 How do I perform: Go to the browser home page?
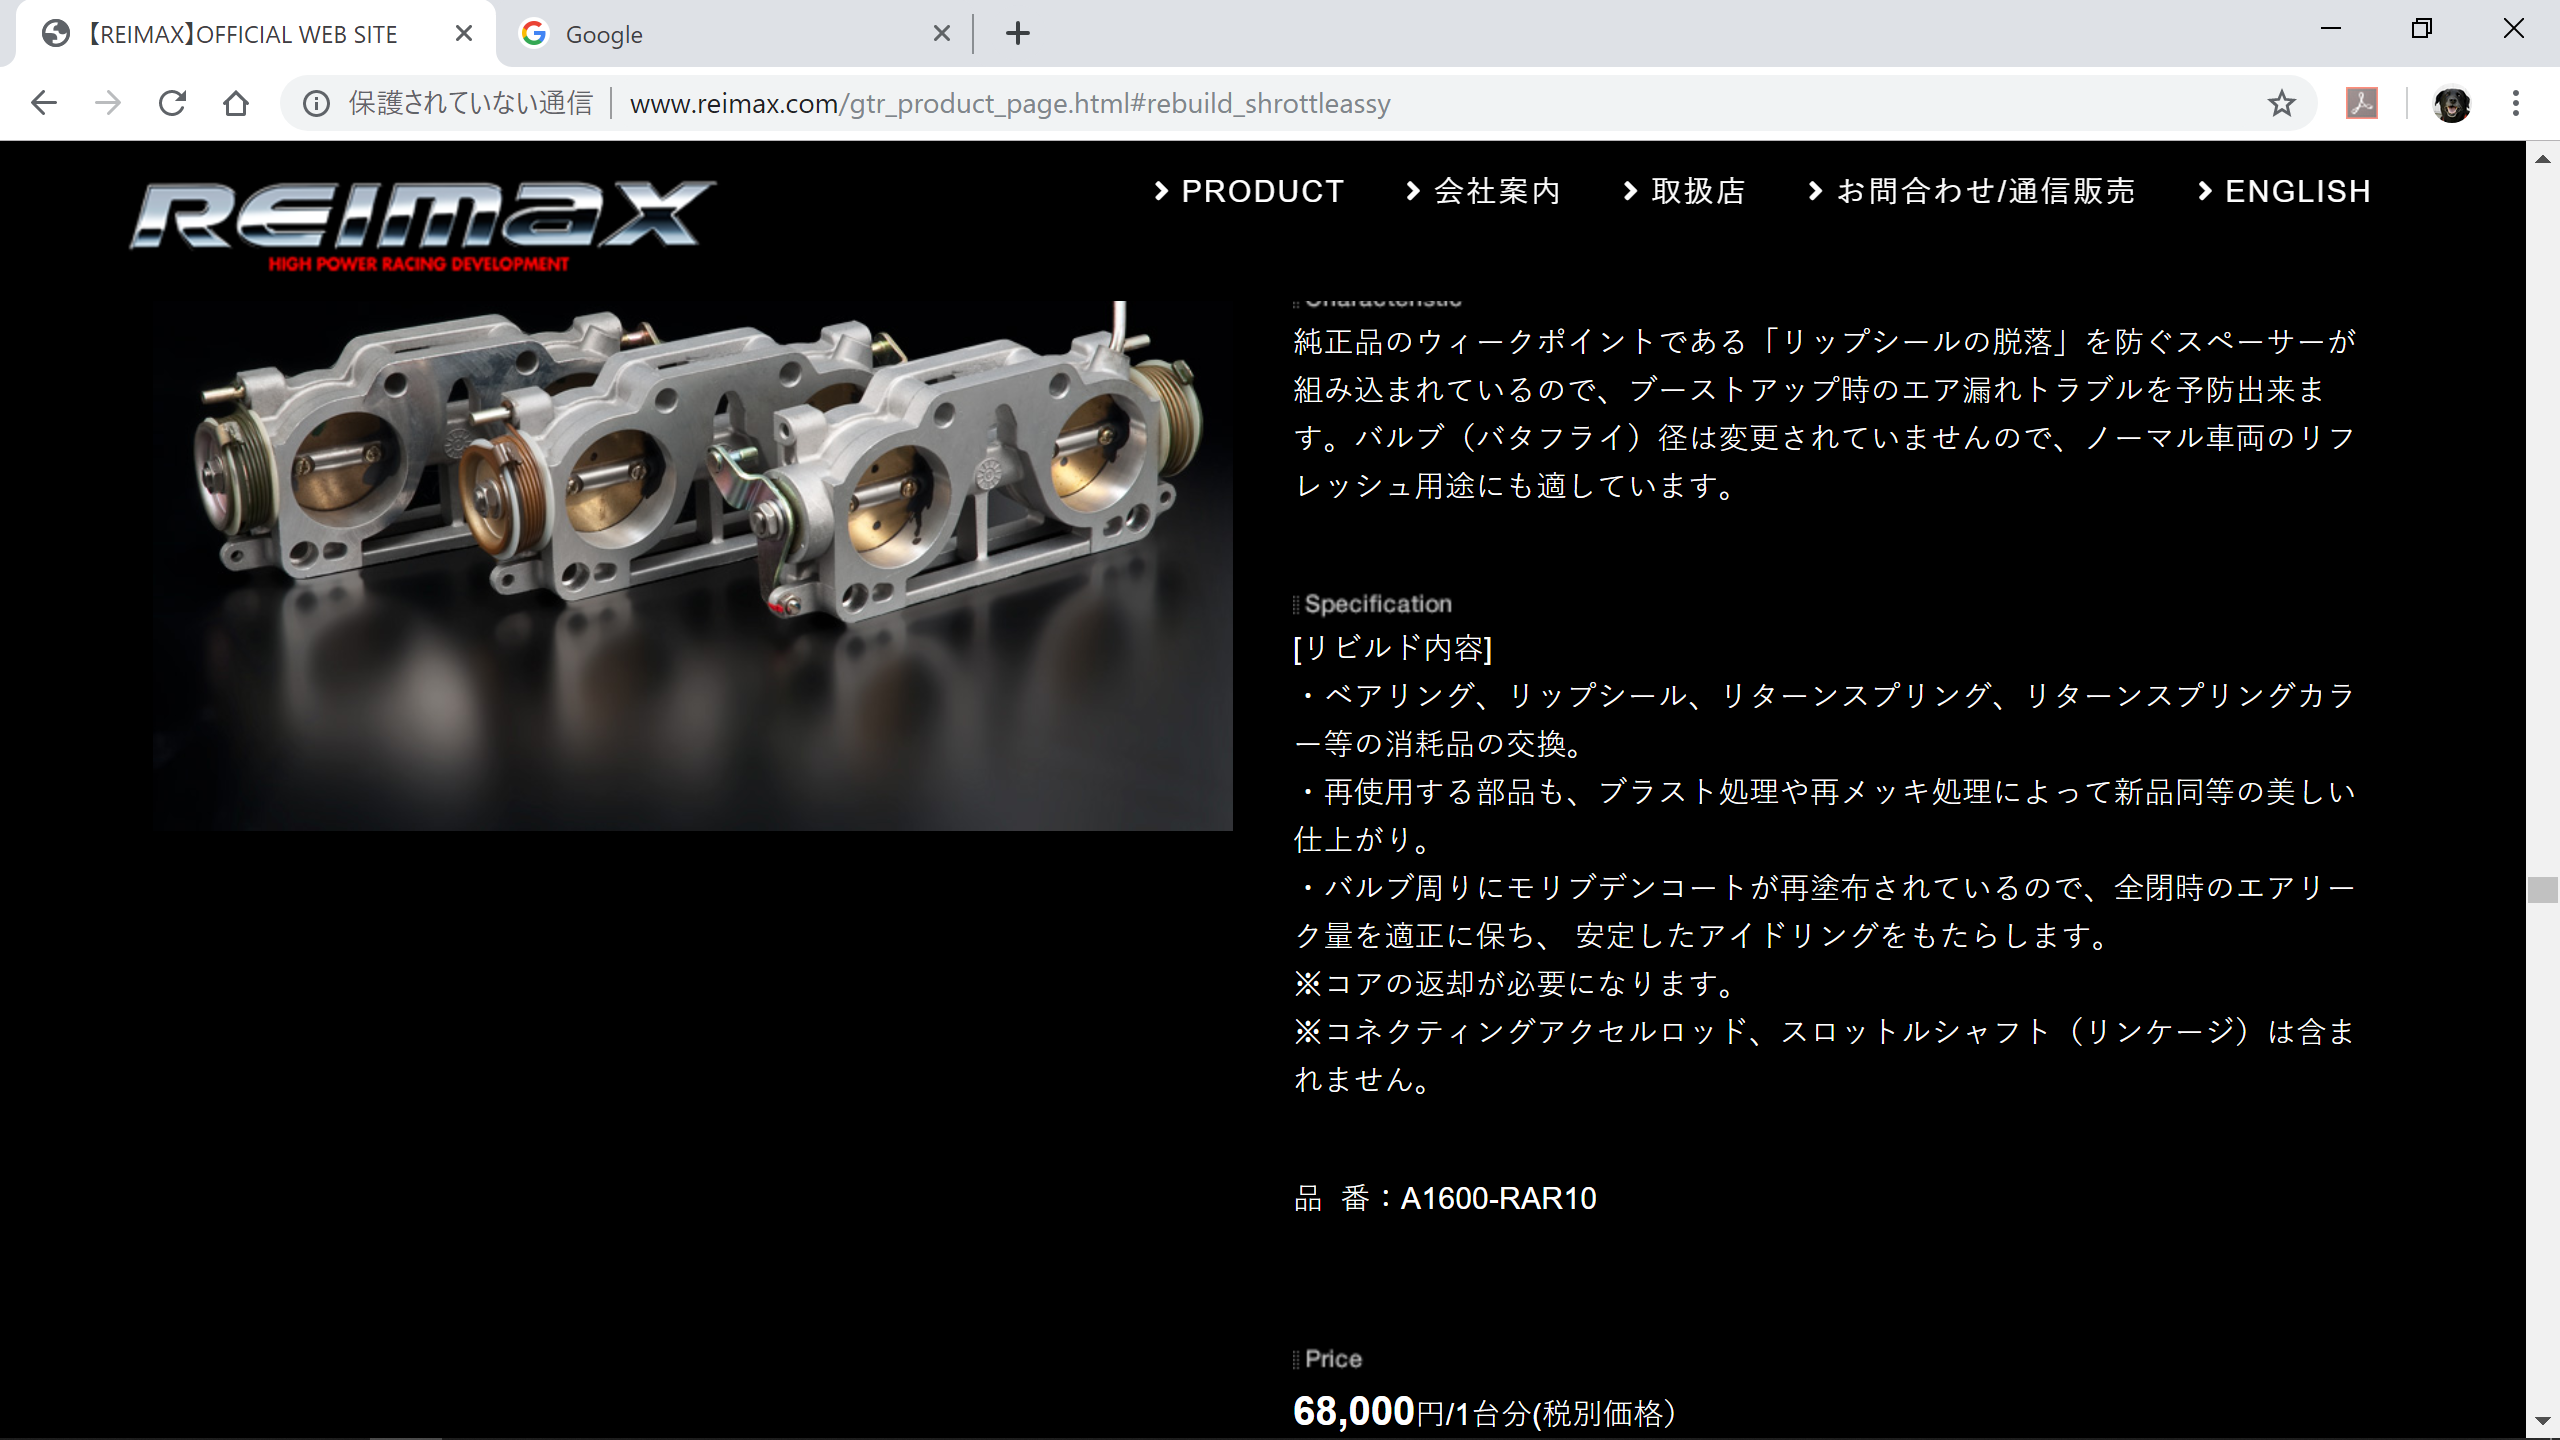click(x=236, y=103)
